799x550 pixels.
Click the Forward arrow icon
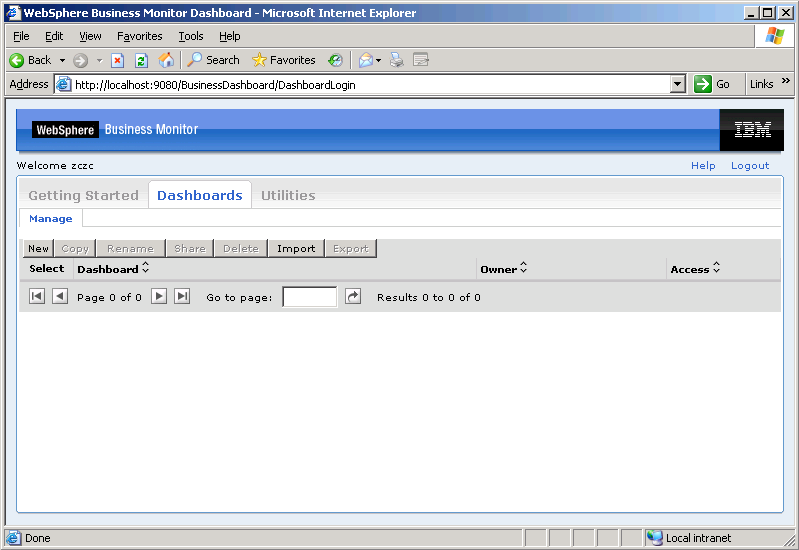pos(80,60)
